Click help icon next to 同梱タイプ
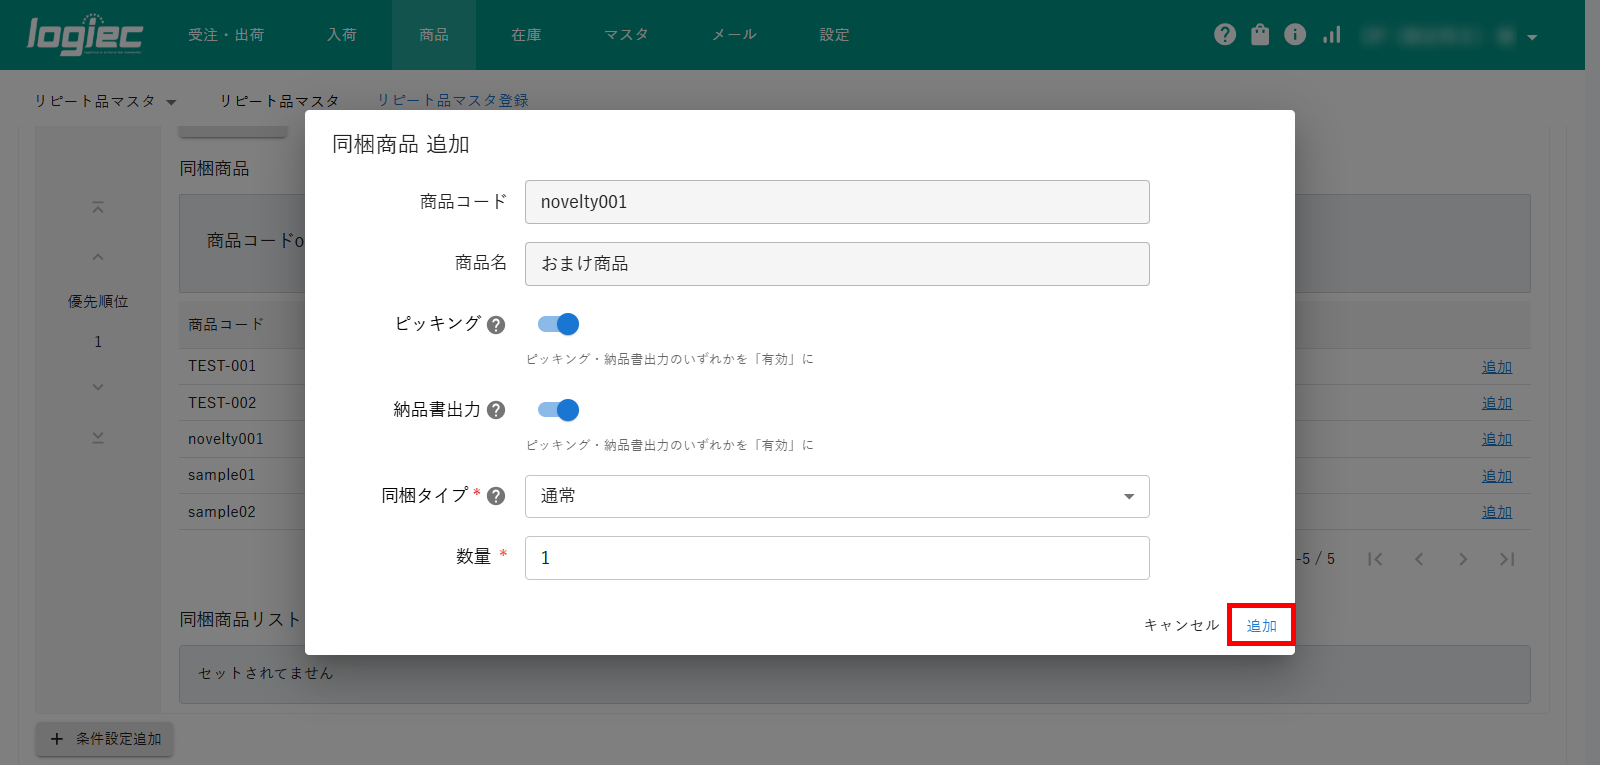Viewport: 1600px width, 765px height. pyautogui.click(x=496, y=496)
